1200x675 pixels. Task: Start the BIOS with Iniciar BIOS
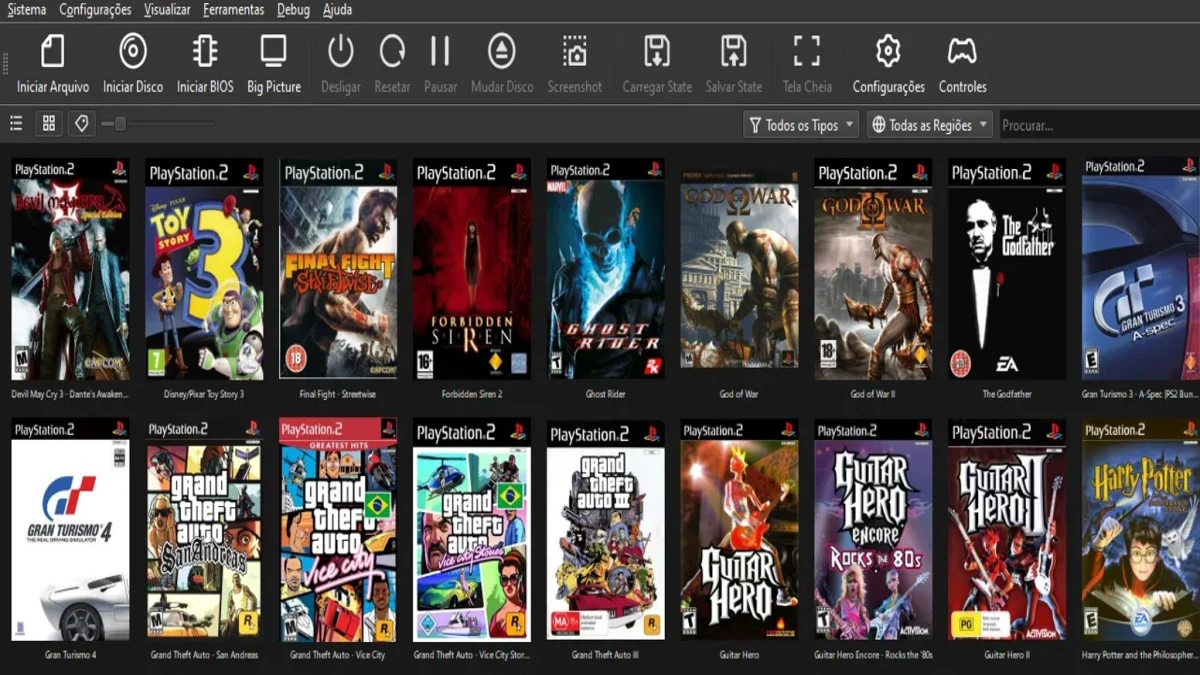205,51
